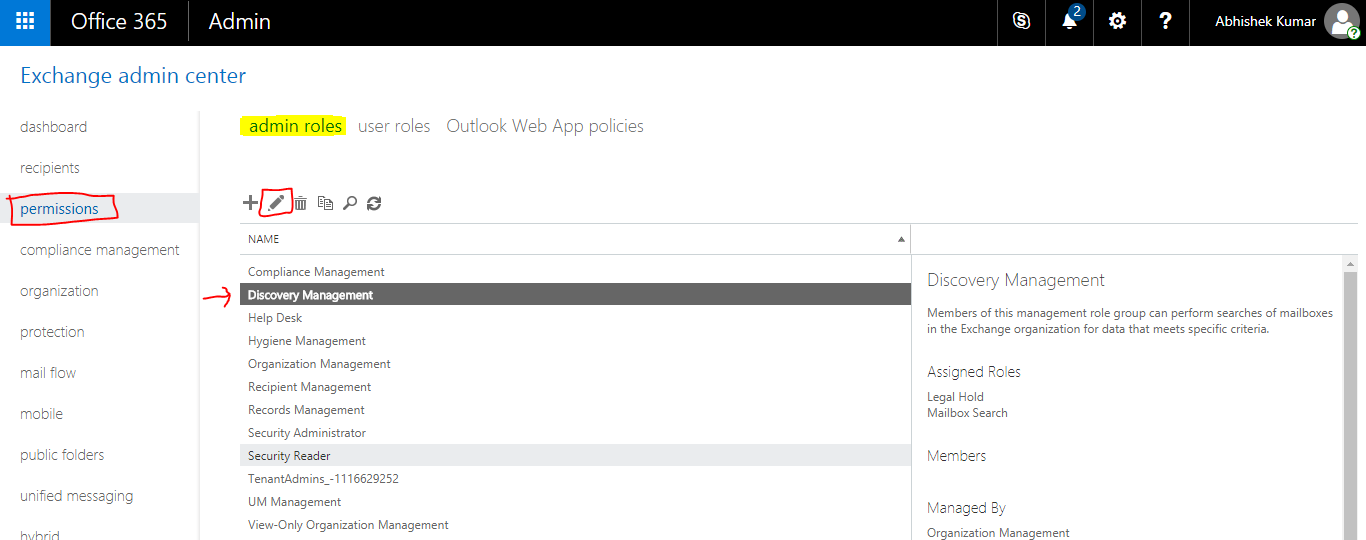
Task: Click the help question mark icon
Action: 1165,21
